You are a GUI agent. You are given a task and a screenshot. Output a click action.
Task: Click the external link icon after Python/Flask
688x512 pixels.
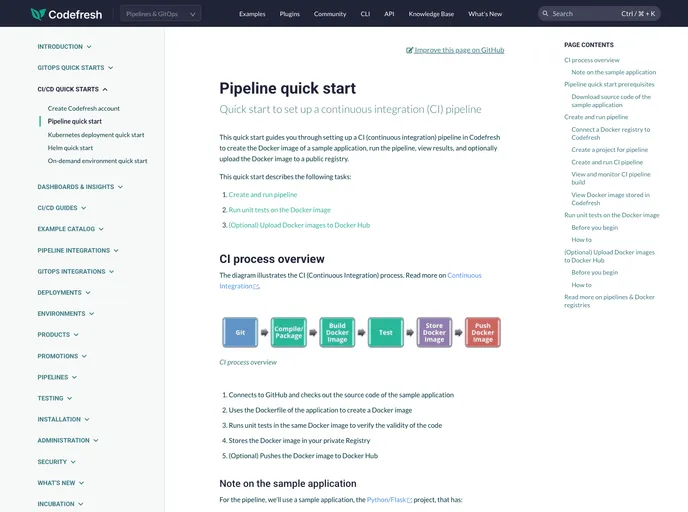[x=410, y=500]
